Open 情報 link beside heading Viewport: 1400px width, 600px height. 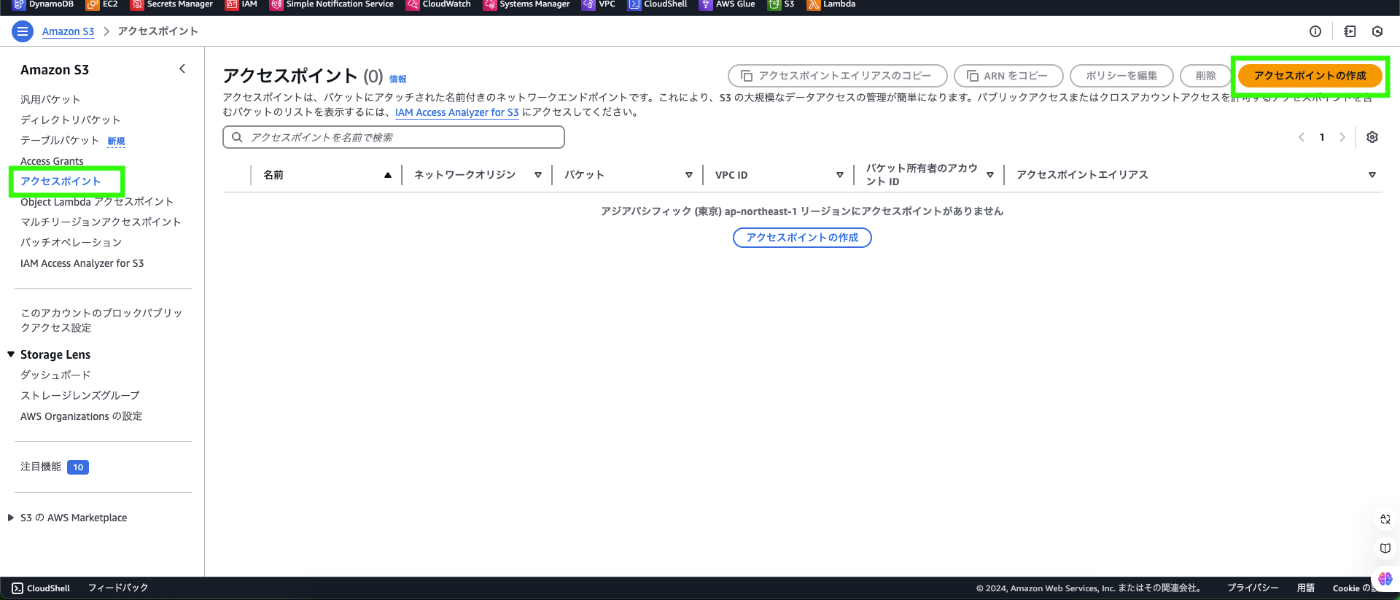398,79
